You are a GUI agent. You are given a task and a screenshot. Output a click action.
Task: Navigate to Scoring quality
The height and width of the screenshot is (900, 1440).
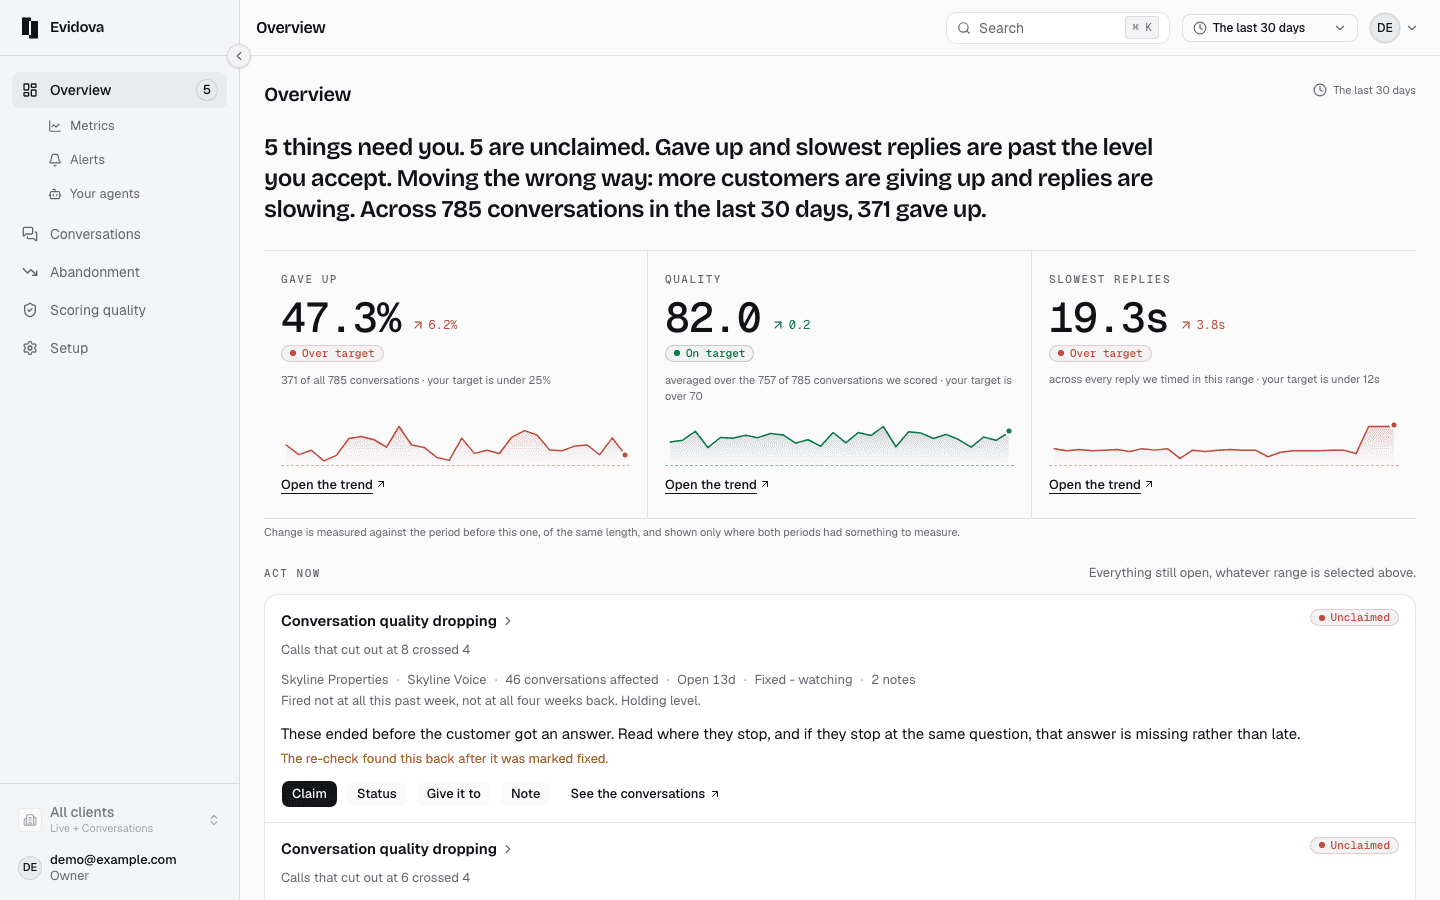click(x=119, y=310)
